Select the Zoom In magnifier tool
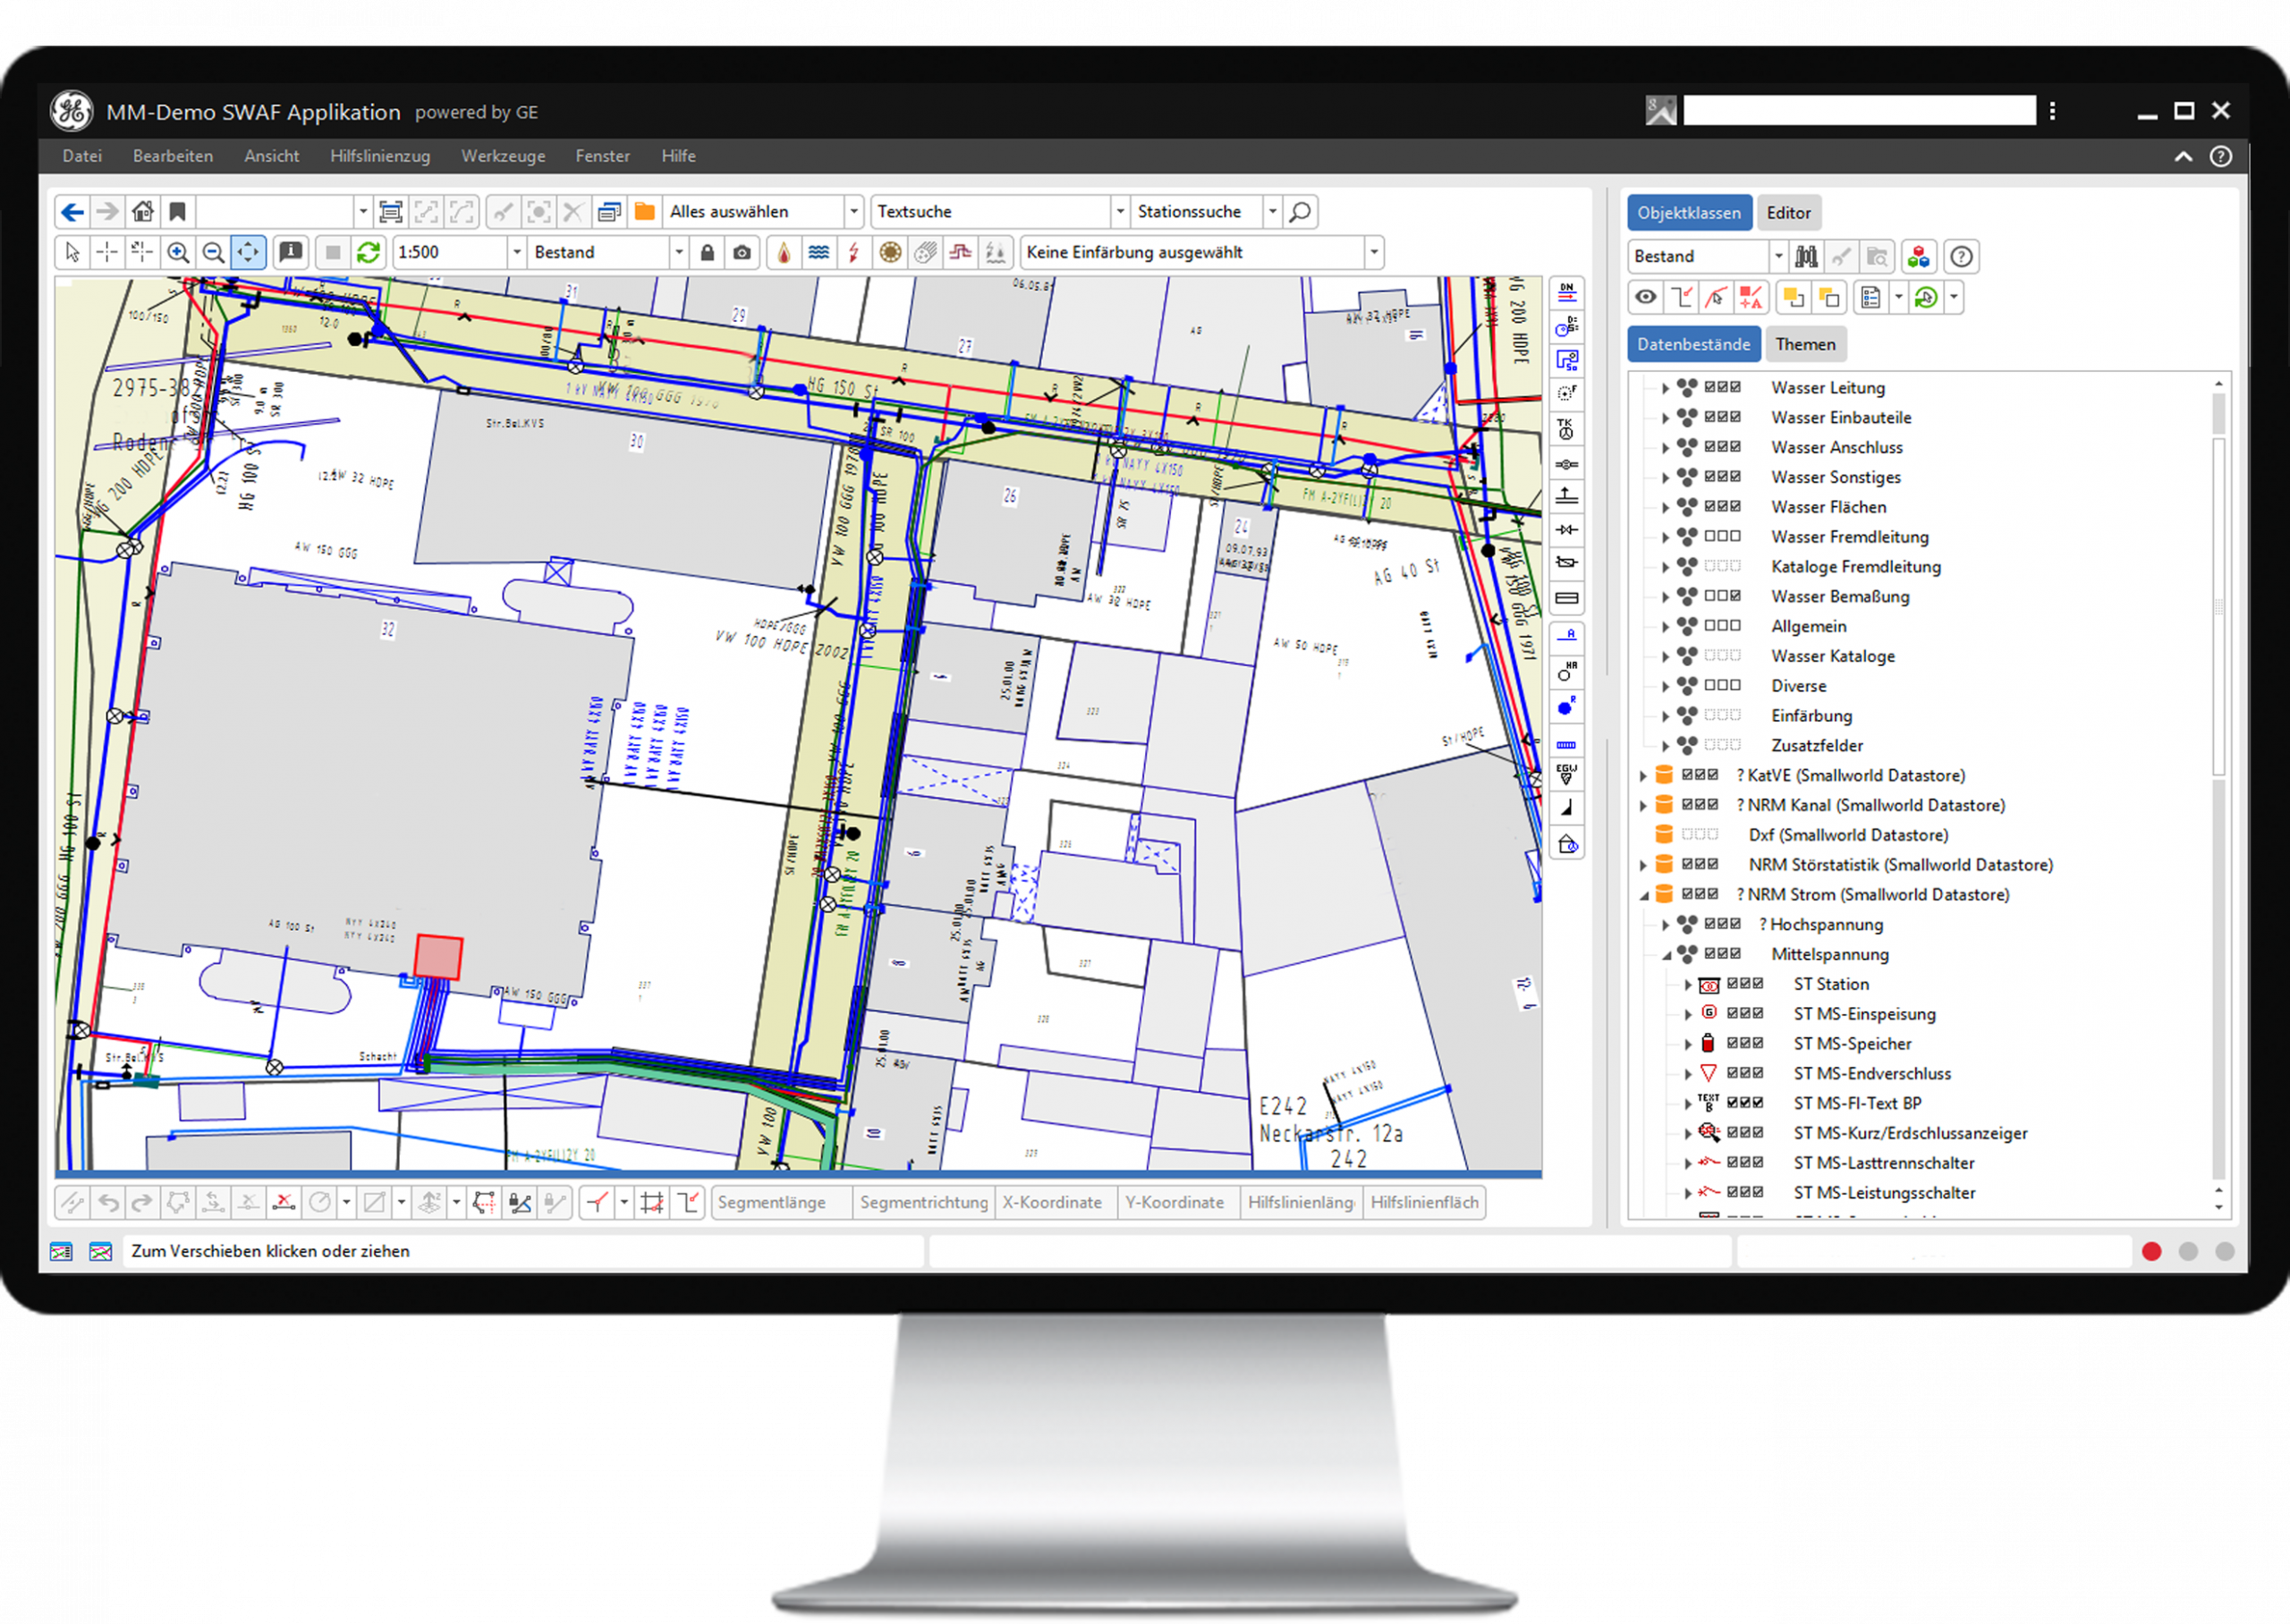Viewport: 2290px width, 1624px height. point(178,252)
